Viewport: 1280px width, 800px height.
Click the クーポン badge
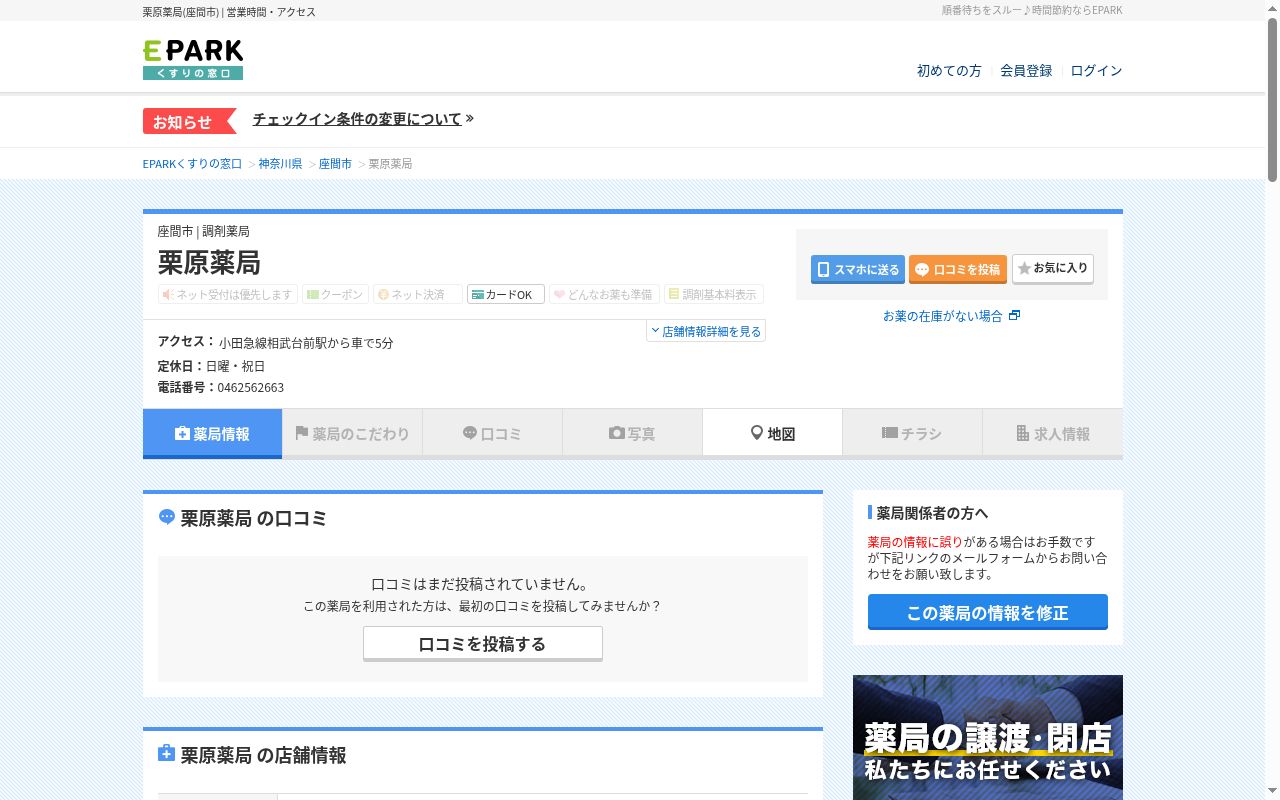335,294
